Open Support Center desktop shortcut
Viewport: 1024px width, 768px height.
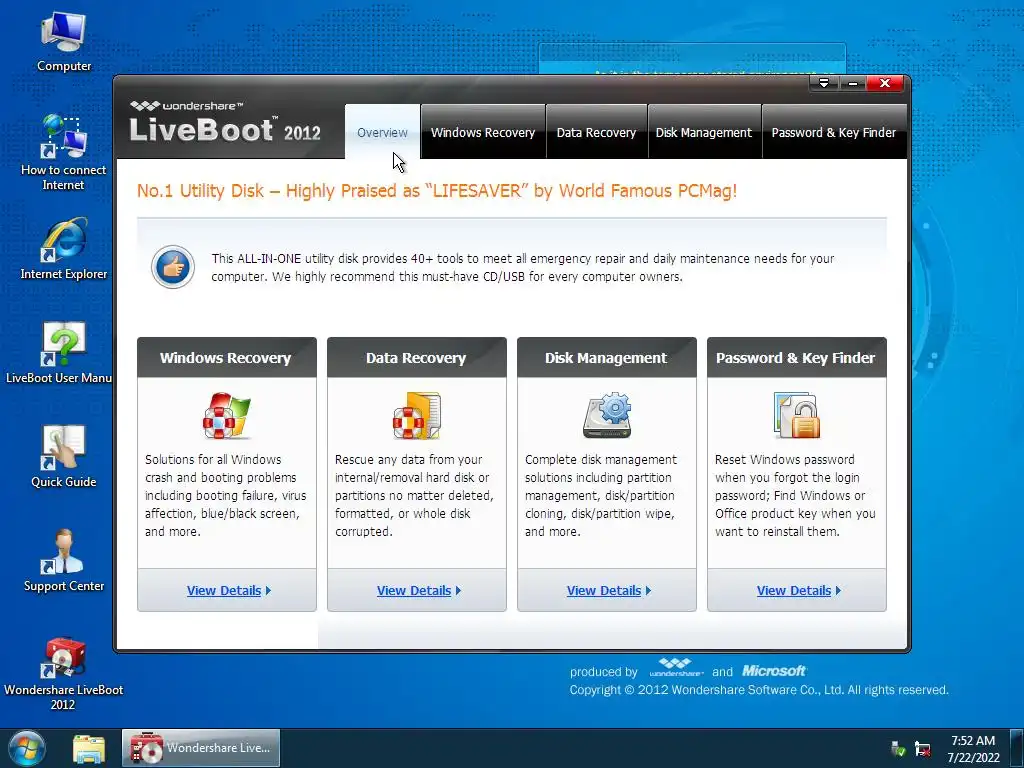click(63, 560)
